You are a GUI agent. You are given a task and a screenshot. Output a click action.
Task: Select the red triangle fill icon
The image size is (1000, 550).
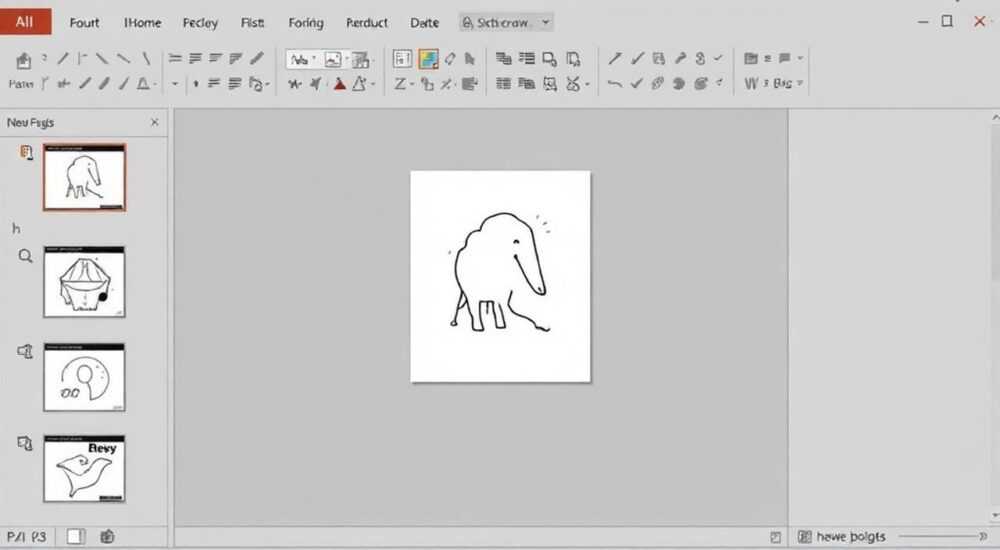click(x=340, y=84)
